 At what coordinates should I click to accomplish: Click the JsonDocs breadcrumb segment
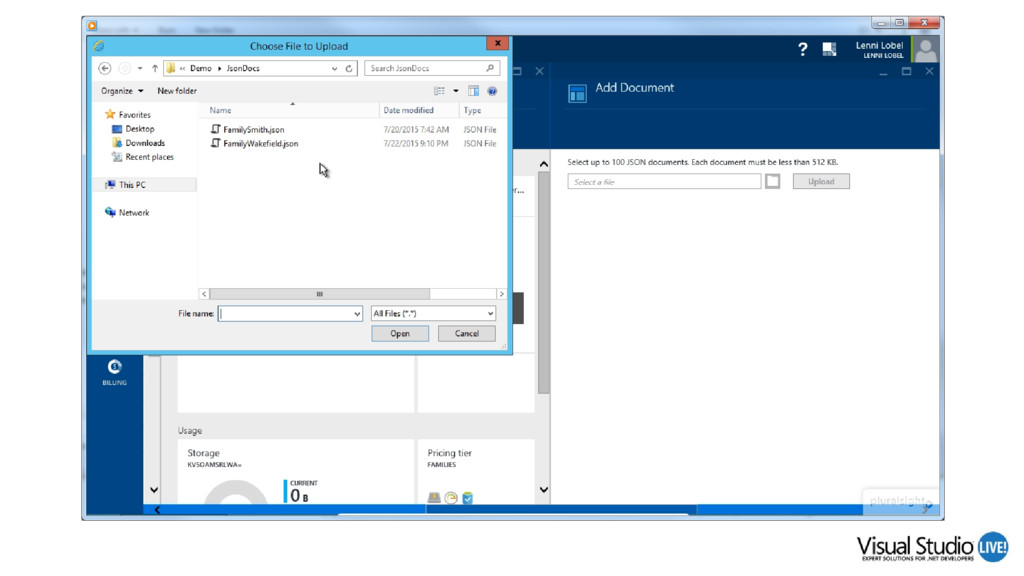pyautogui.click(x=243, y=68)
